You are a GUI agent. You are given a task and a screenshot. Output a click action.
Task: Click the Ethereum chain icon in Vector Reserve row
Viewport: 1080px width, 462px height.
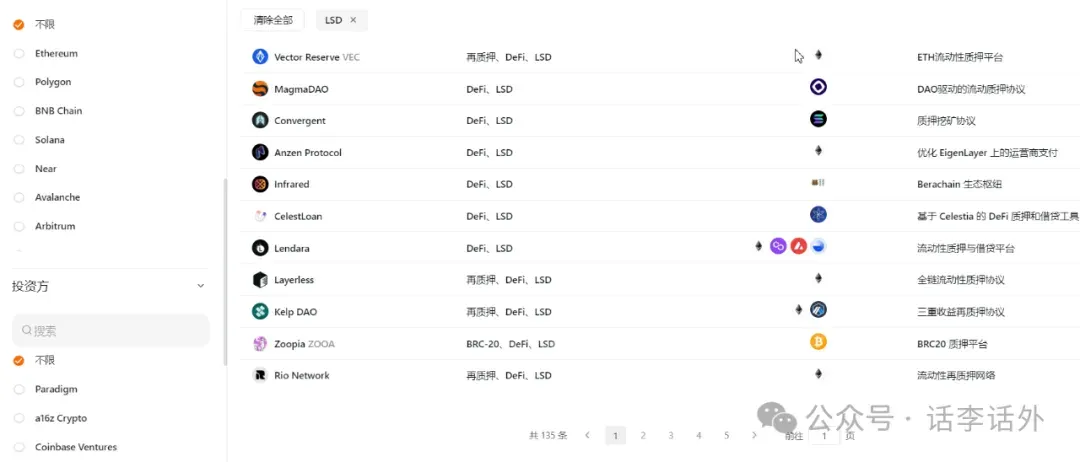818,55
